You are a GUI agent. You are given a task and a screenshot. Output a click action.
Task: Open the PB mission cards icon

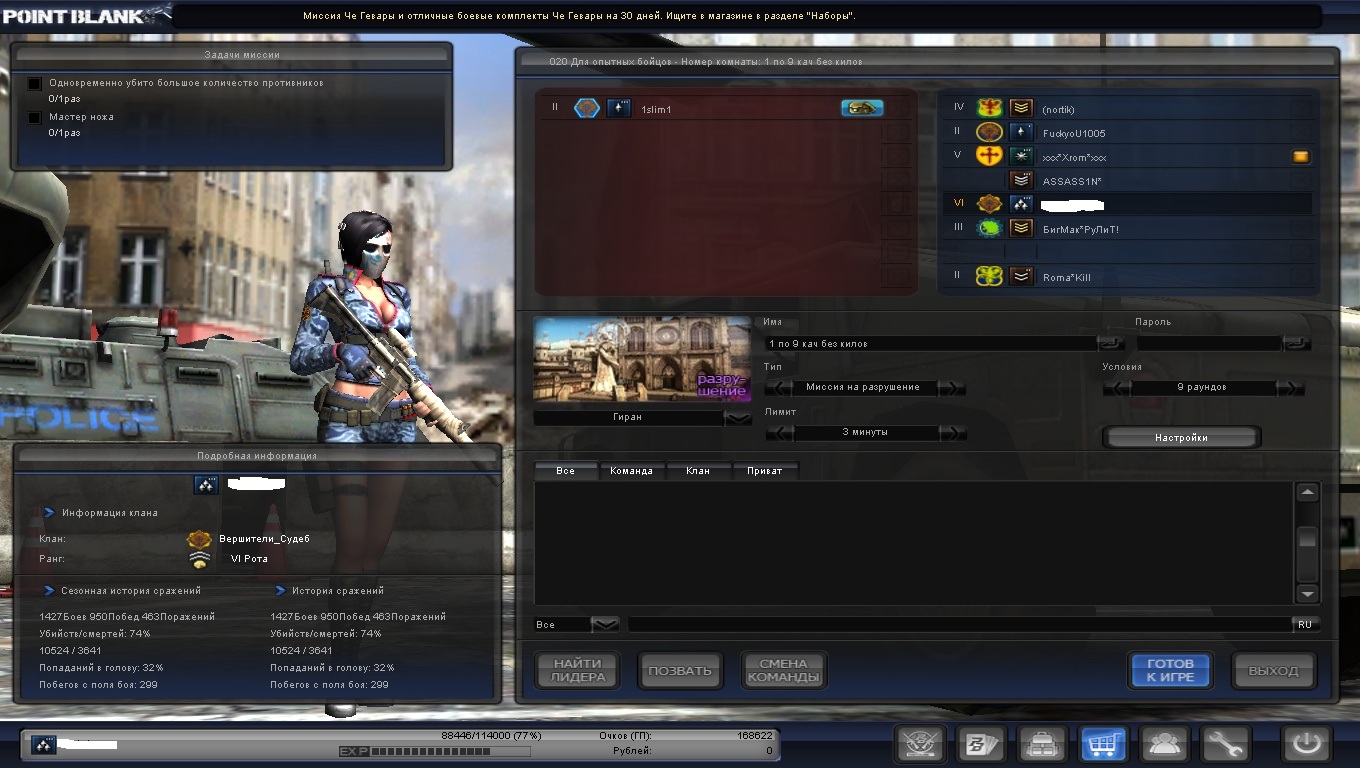[x=980, y=744]
